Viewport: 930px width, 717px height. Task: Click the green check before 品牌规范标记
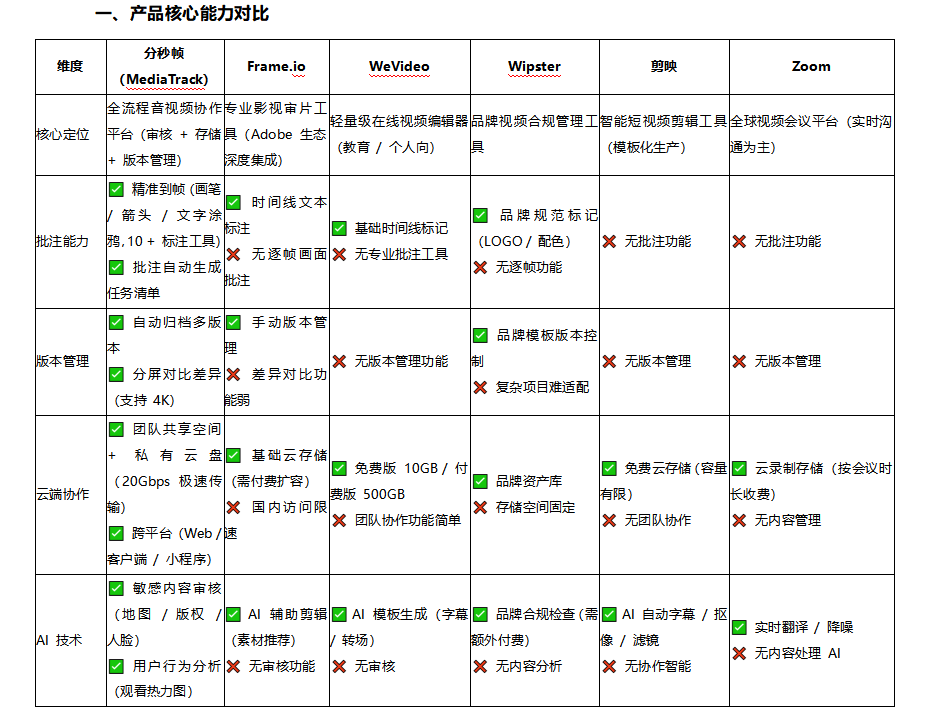point(480,215)
